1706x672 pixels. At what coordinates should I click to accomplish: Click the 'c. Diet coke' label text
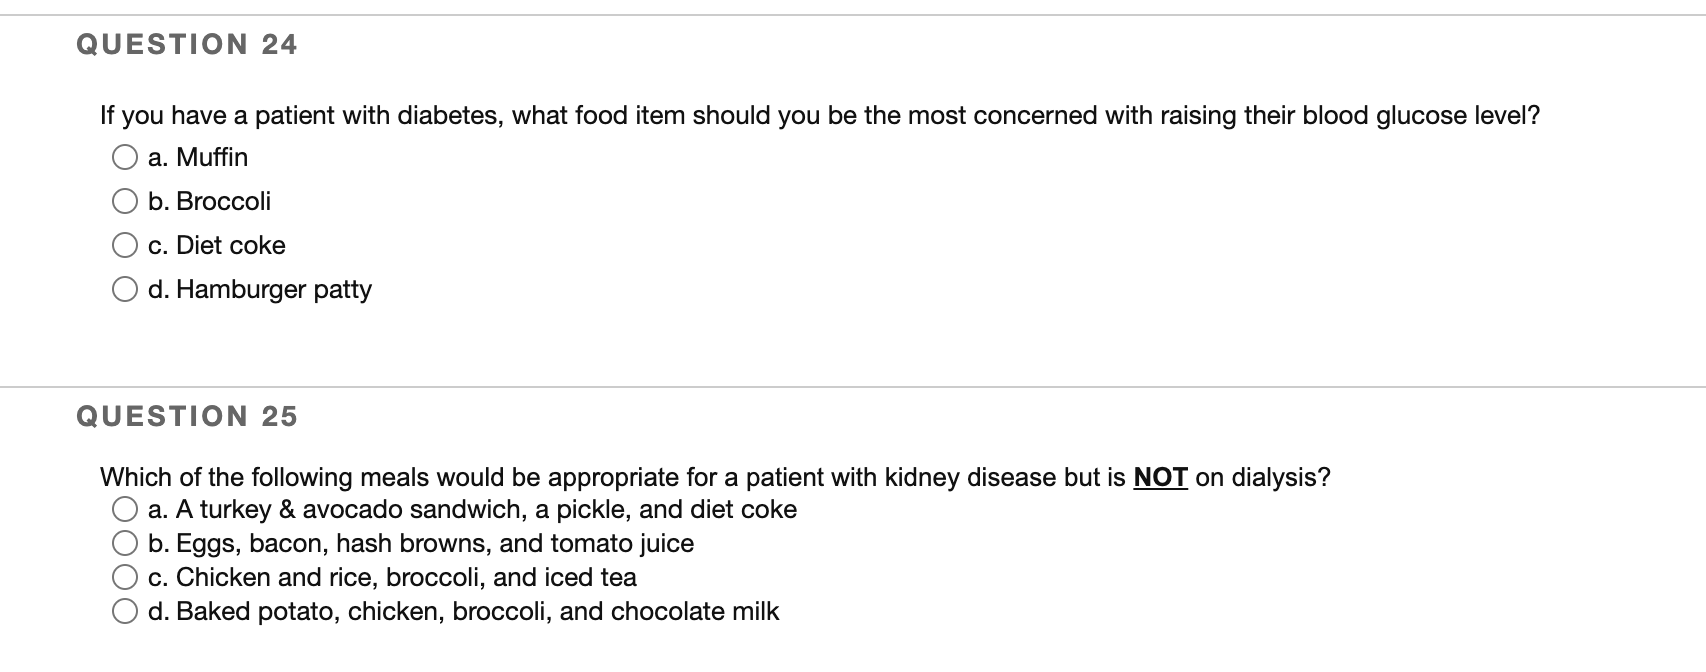point(217,245)
